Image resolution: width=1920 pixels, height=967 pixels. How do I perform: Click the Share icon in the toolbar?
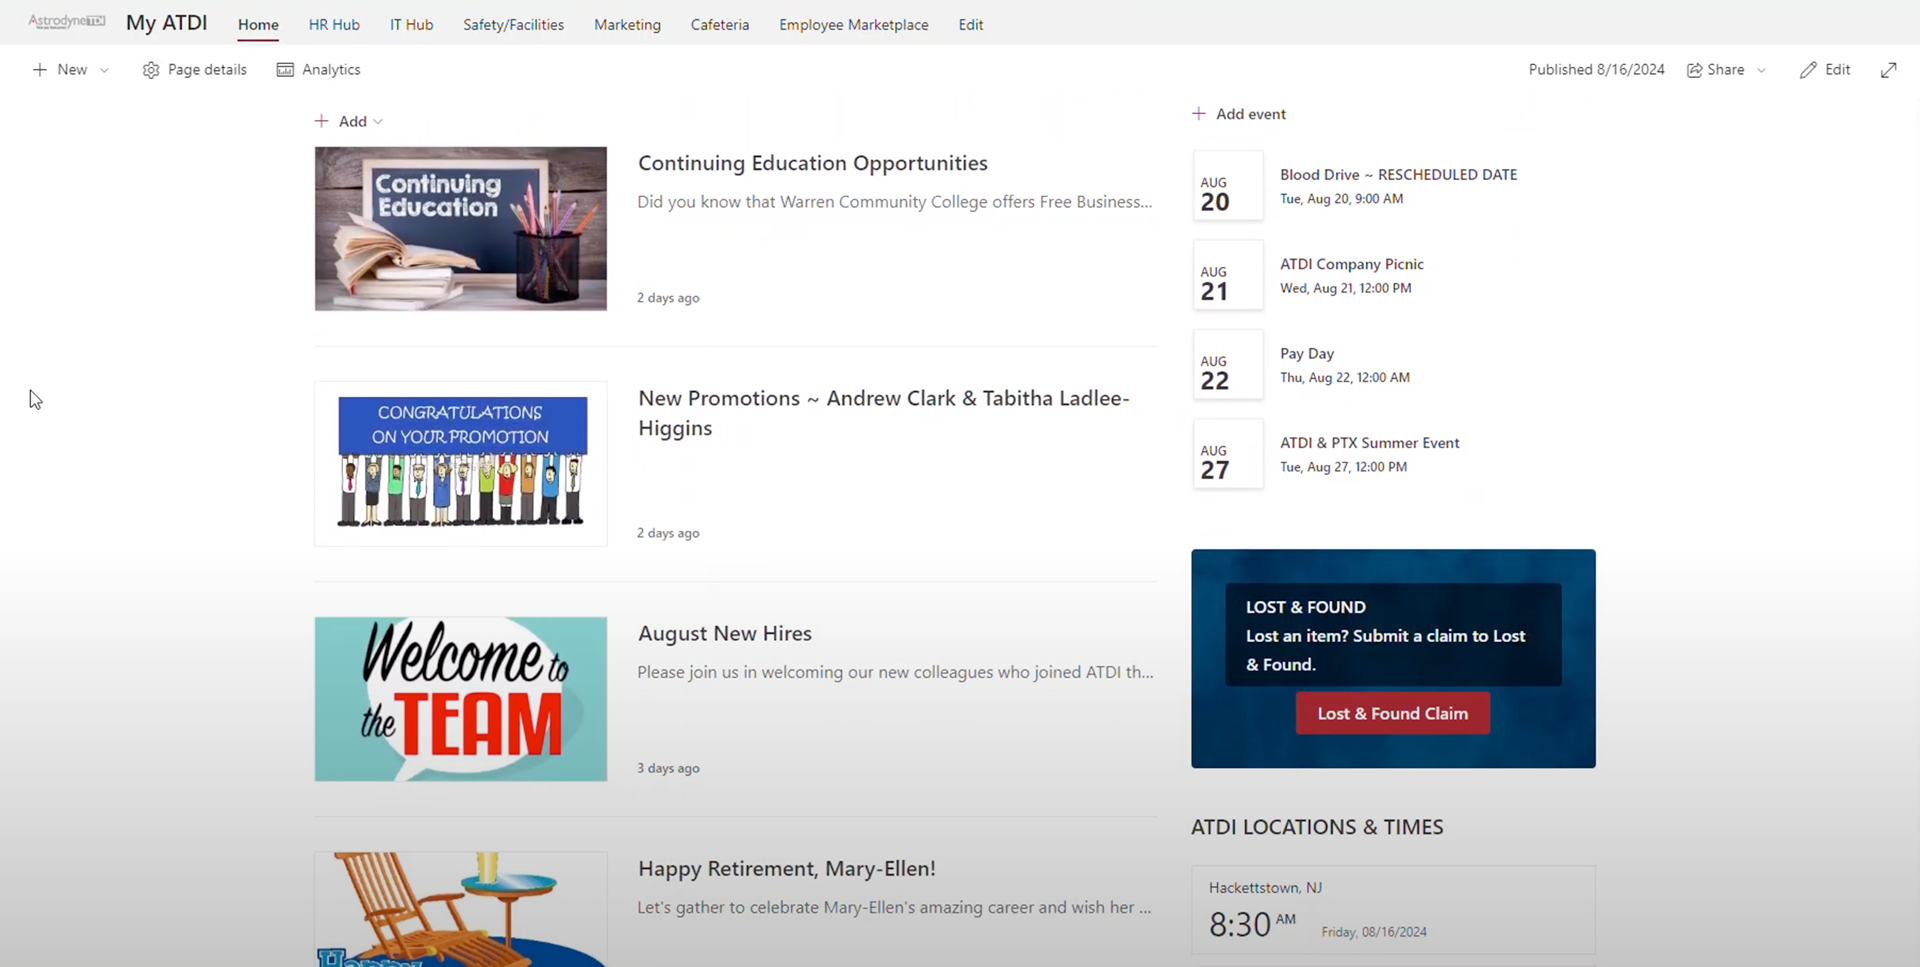[x=1696, y=70]
